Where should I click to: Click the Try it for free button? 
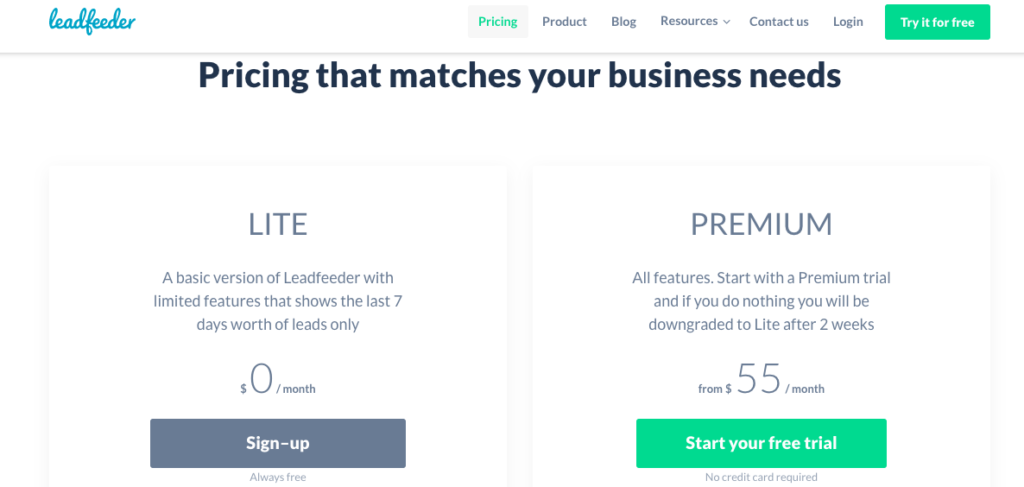pos(937,22)
